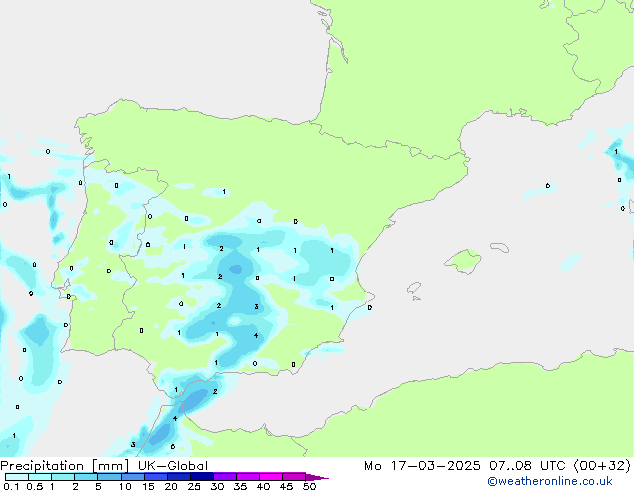Click the 'Mo 17-03-2025' date text
Screen dimensions: 634x490
(423, 466)
